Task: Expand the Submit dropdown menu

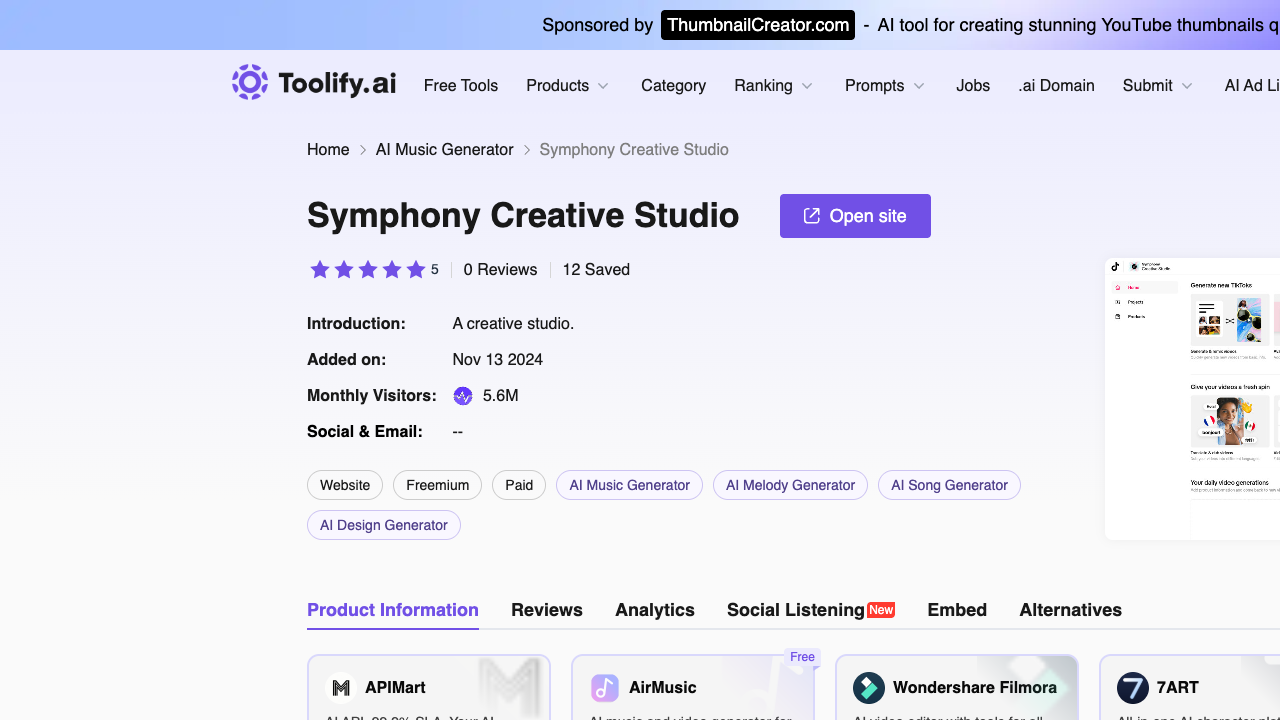Action: [x=1158, y=86]
